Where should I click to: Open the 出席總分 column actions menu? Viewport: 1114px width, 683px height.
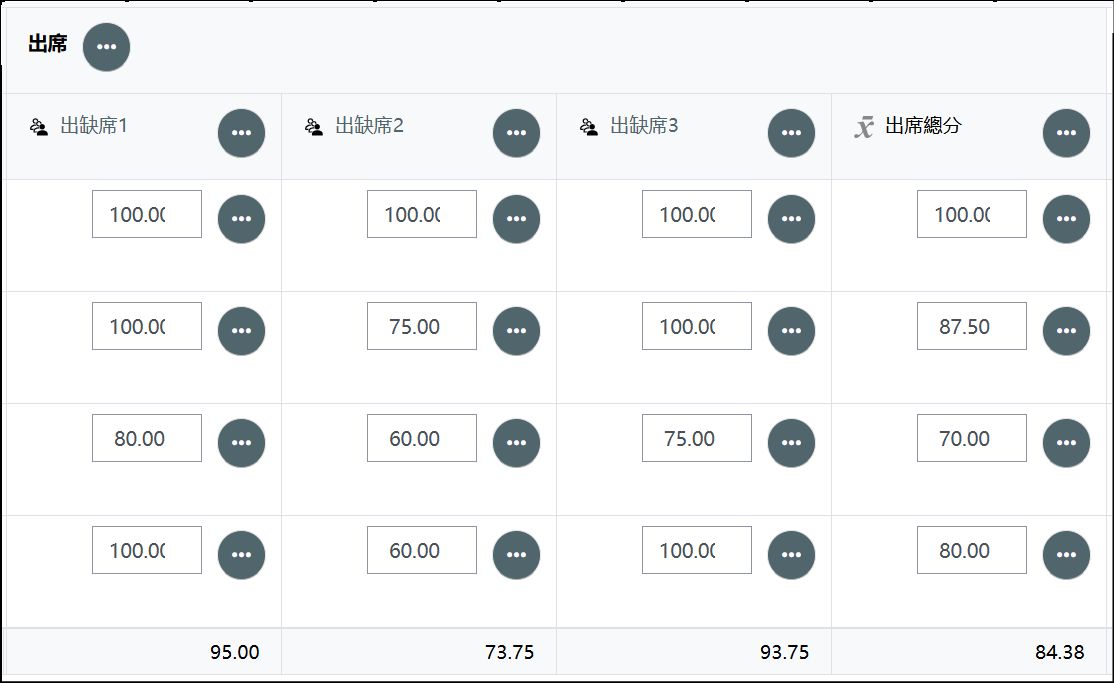(1066, 133)
